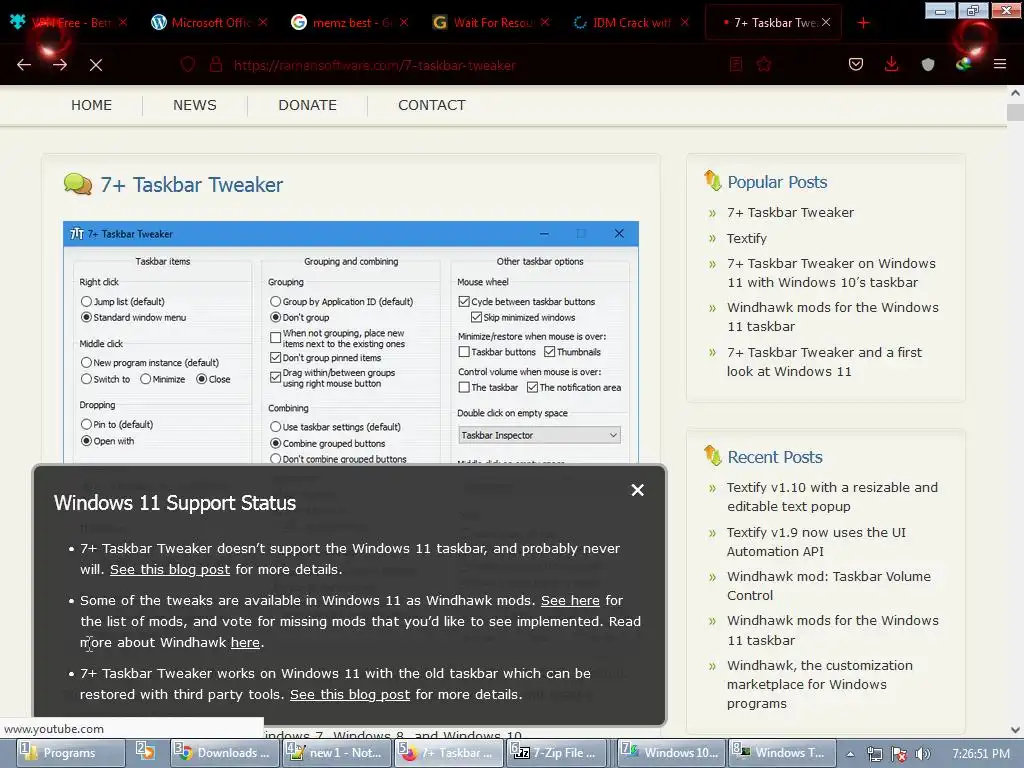Viewport: 1024px width, 768px height.
Task: Open Downloads Chrome window in taskbar
Action: (226, 753)
